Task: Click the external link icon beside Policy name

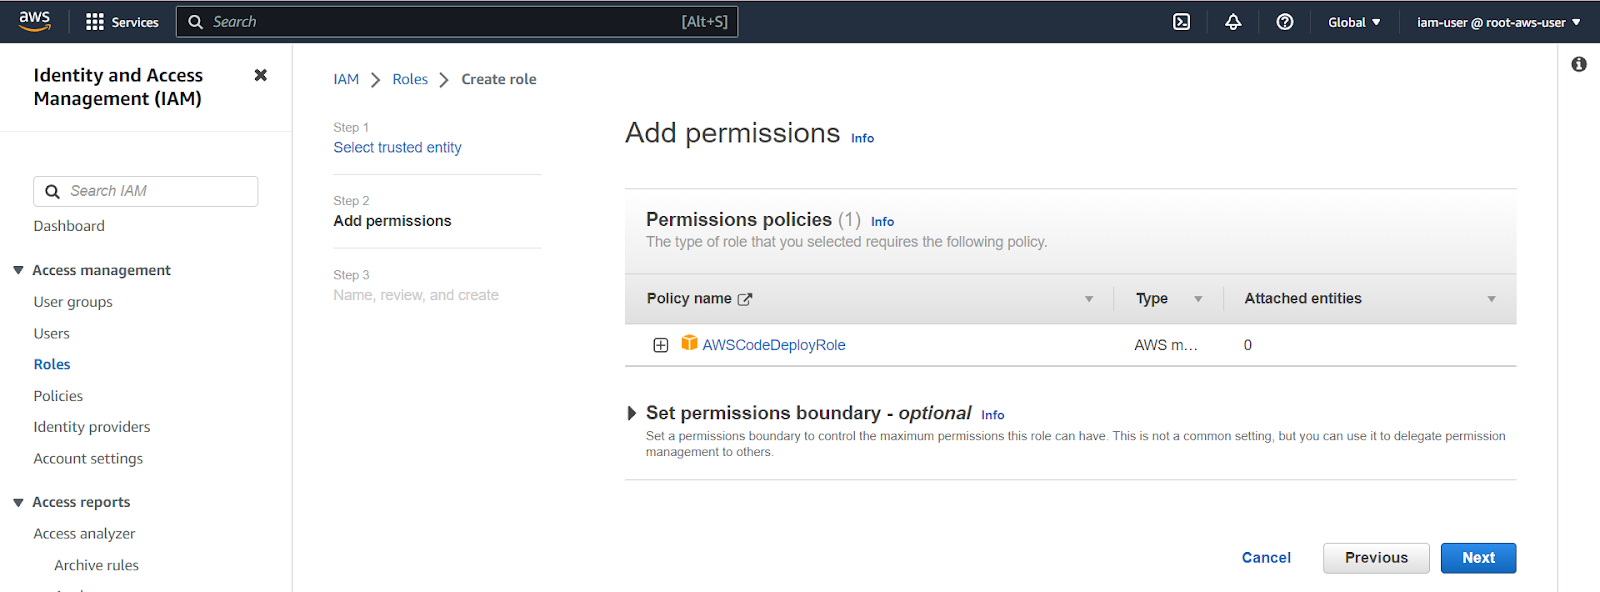Action: [745, 299]
